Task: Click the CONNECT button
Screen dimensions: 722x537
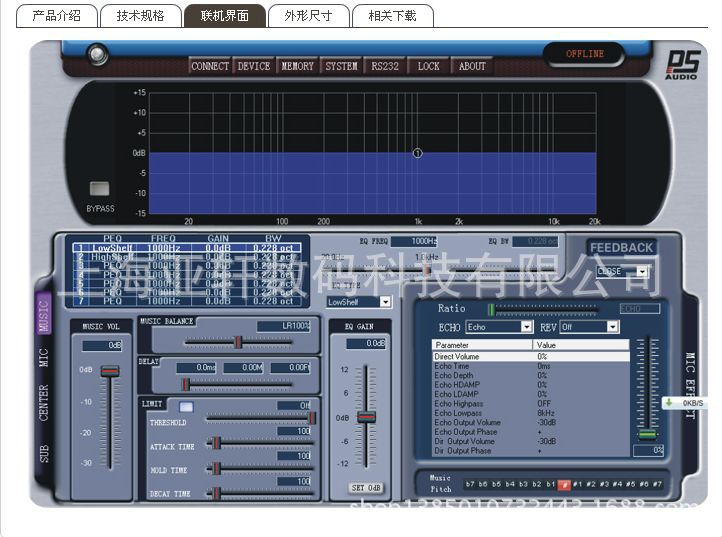Action: 210,66
